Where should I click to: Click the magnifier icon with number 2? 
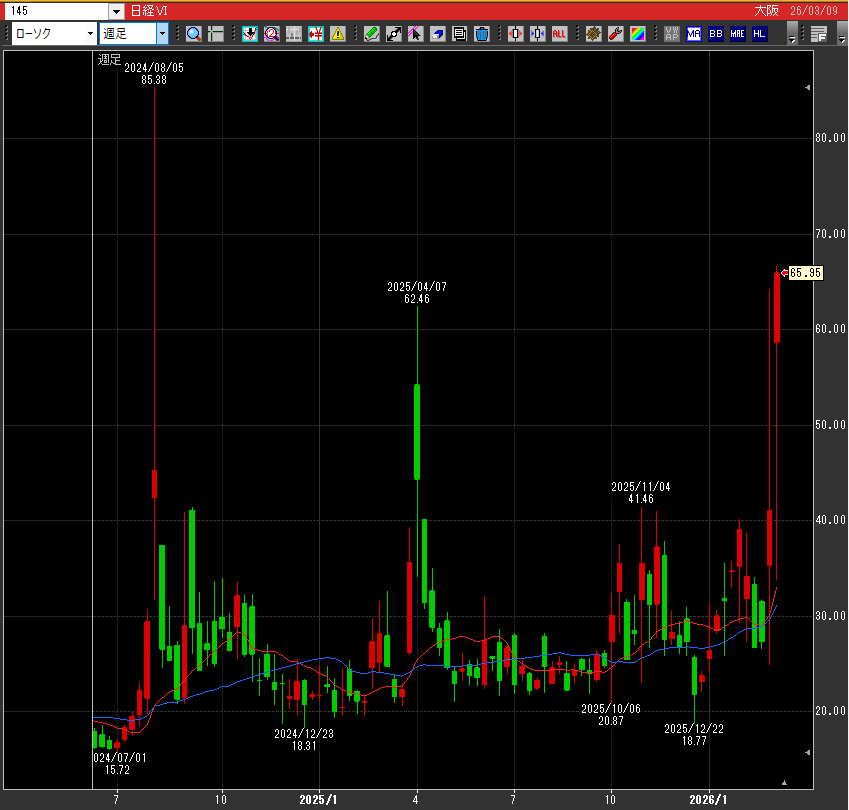pos(272,34)
